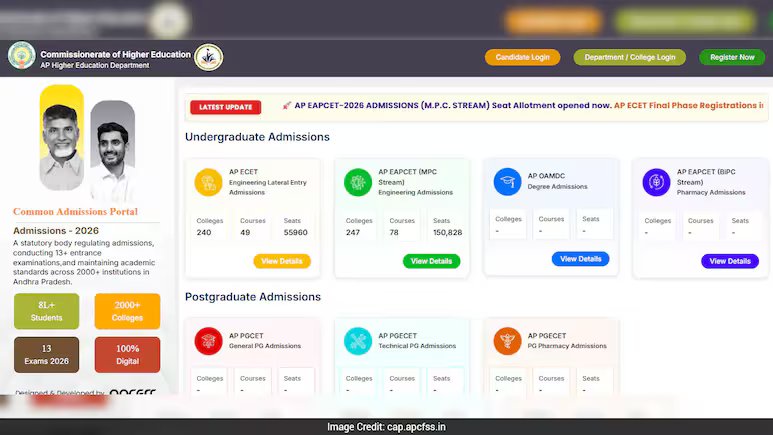Screen dimensions: 773x435
Task: Click the LATEST UPDATE red badge
Action: pos(226,107)
